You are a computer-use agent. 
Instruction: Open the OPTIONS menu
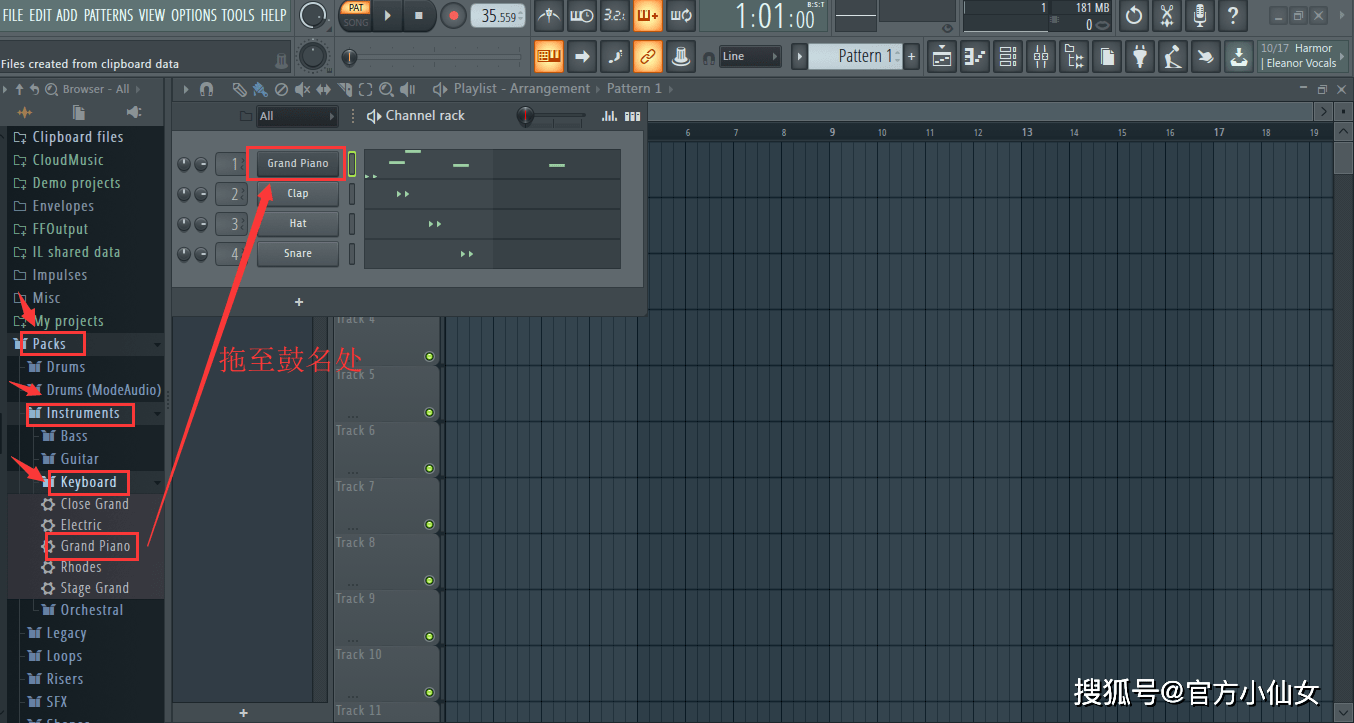194,15
